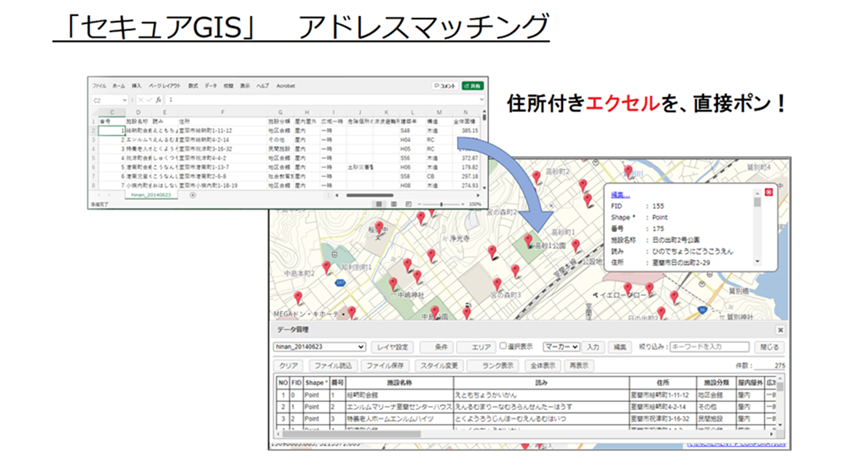This screenshot has height=467, width=853.
Task: Select the hinan_20140623 sheet tab
Action: [x=151, y=195]
